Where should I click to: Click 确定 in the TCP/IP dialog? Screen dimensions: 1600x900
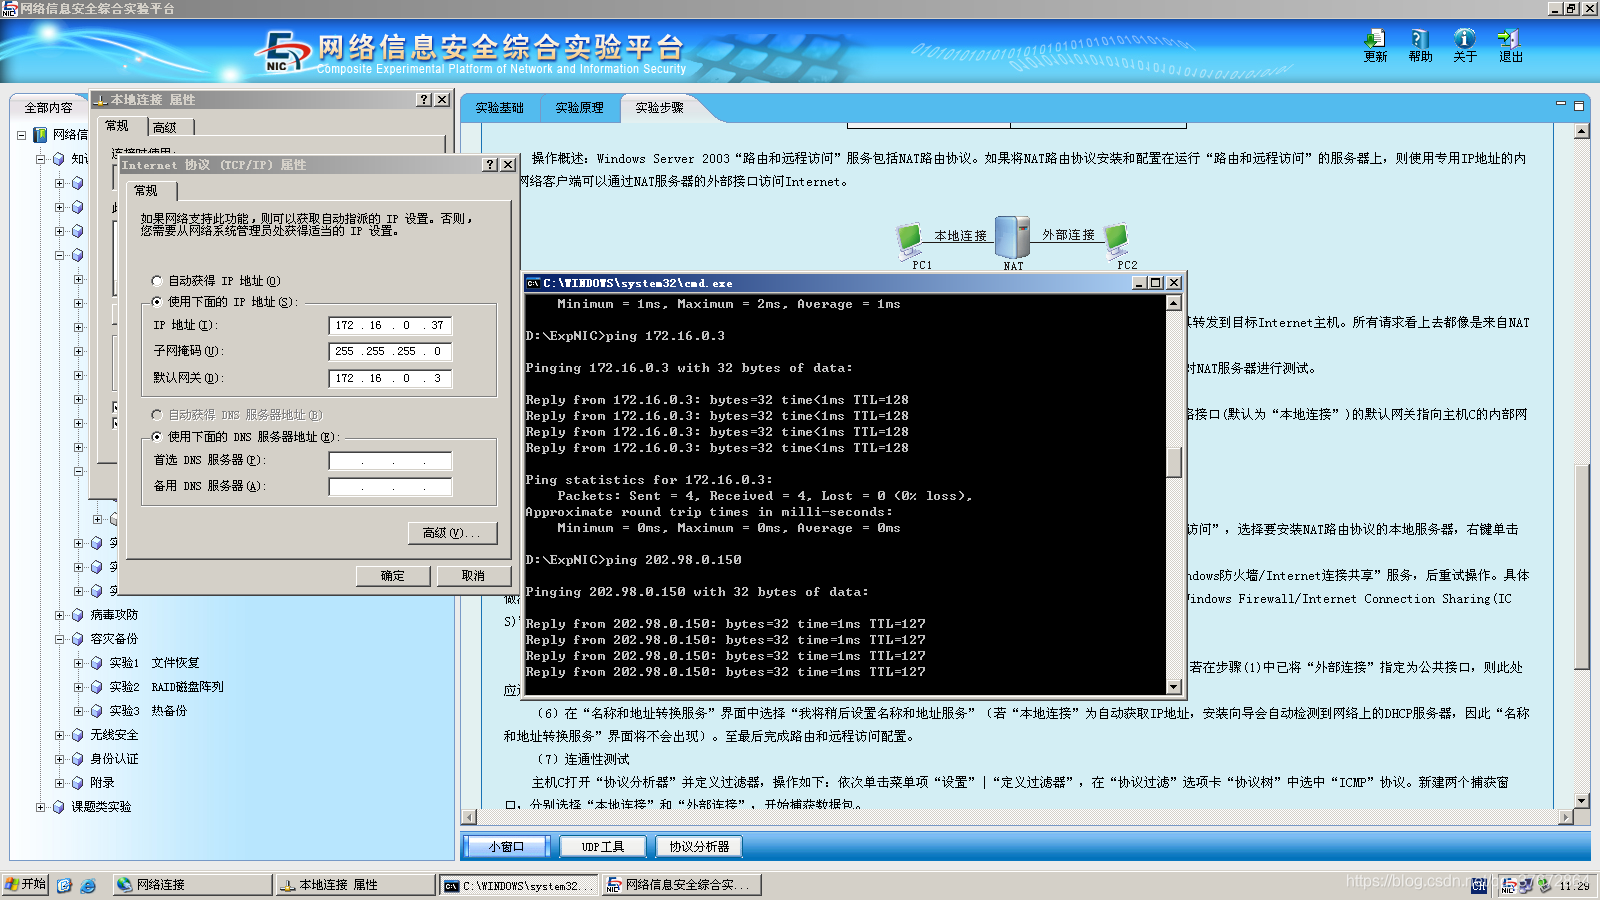[x=393, y=576]
